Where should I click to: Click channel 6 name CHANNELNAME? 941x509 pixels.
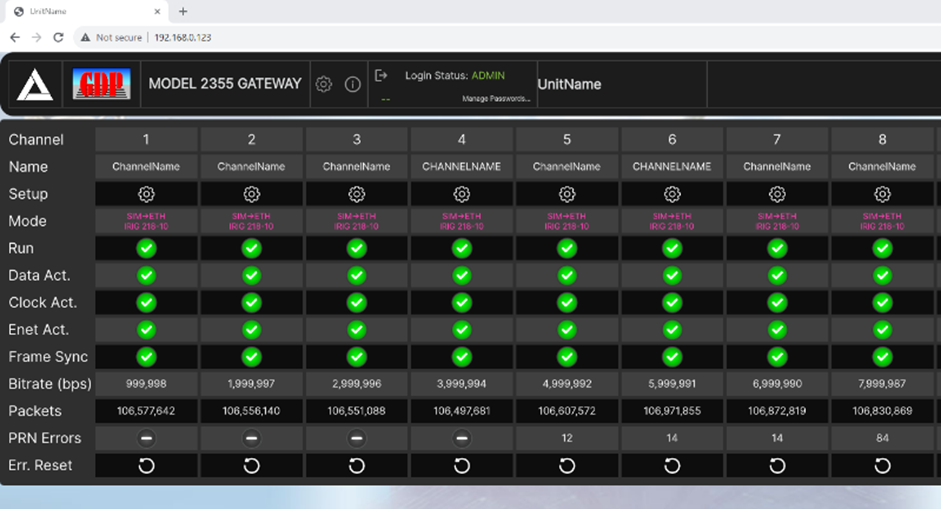tap(672, 167)
